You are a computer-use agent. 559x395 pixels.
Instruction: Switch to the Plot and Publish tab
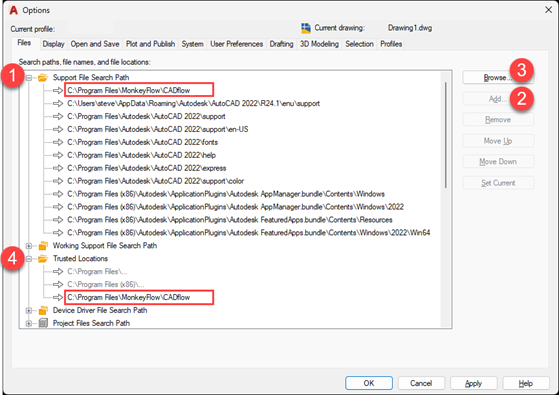click(150, 44)
